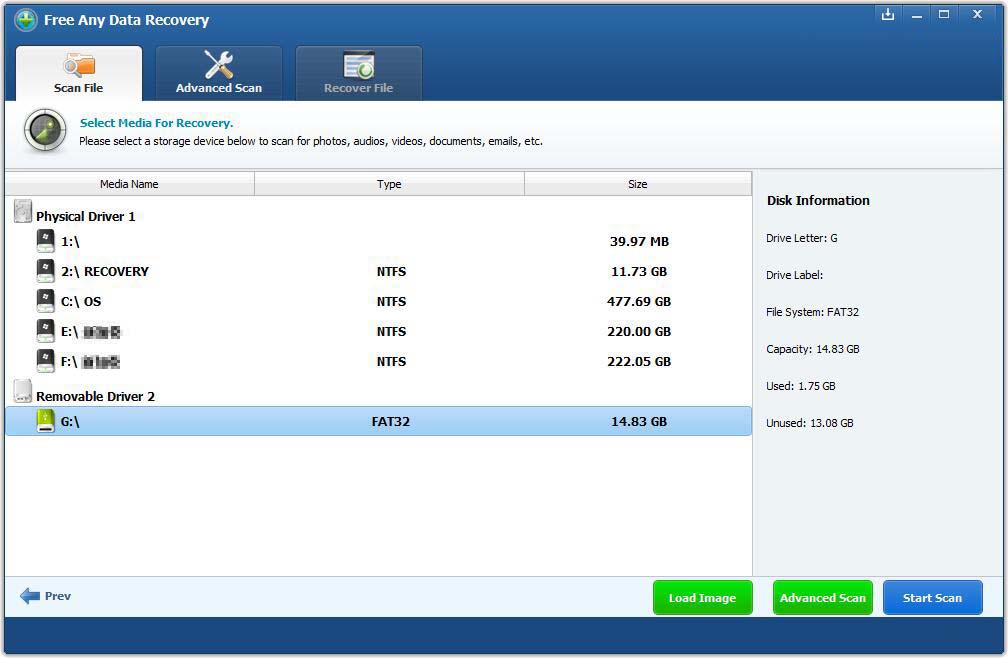Click the drive icon for 2:\ RECOVERY
1008x658 pixels.
pyautogui.click(x=46, y=271)
